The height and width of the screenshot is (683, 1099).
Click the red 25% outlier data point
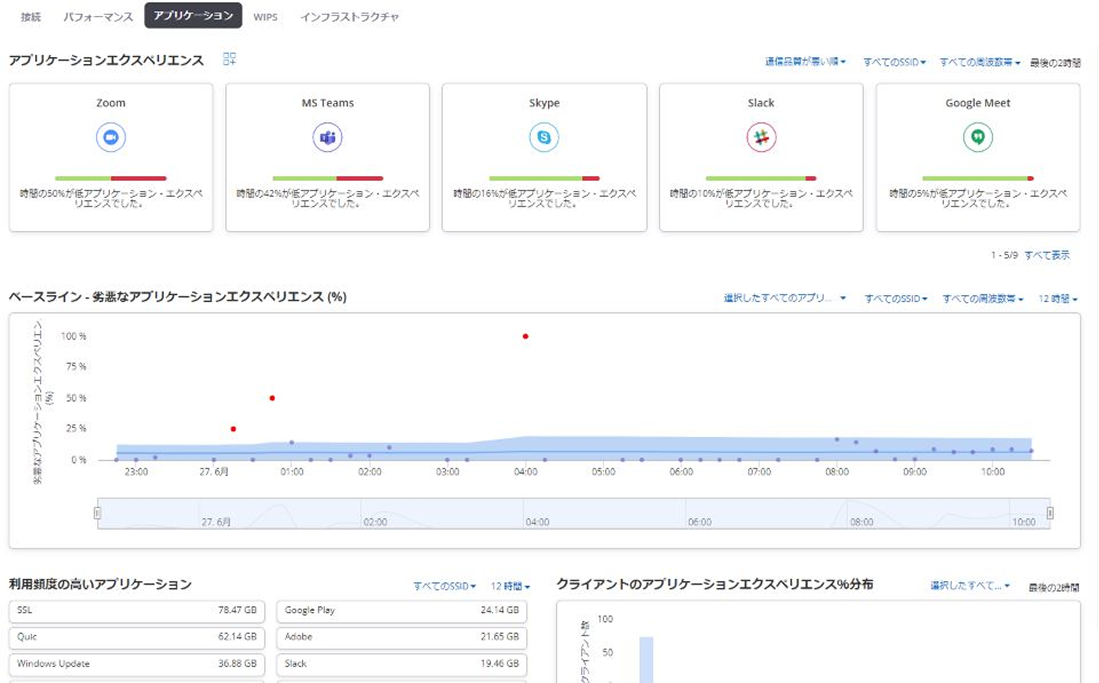[233, 429]
